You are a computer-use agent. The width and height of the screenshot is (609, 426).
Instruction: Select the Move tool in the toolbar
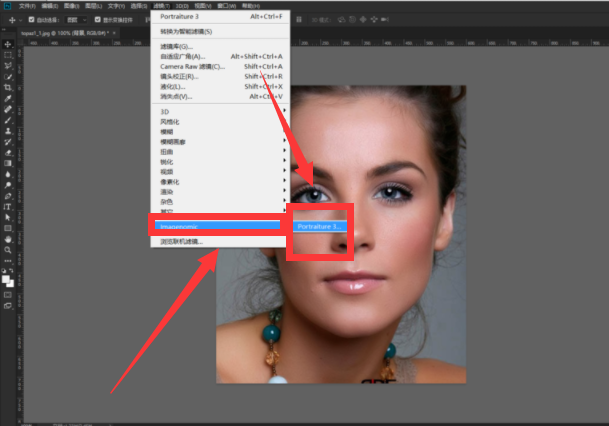click(x=8, y=44)
